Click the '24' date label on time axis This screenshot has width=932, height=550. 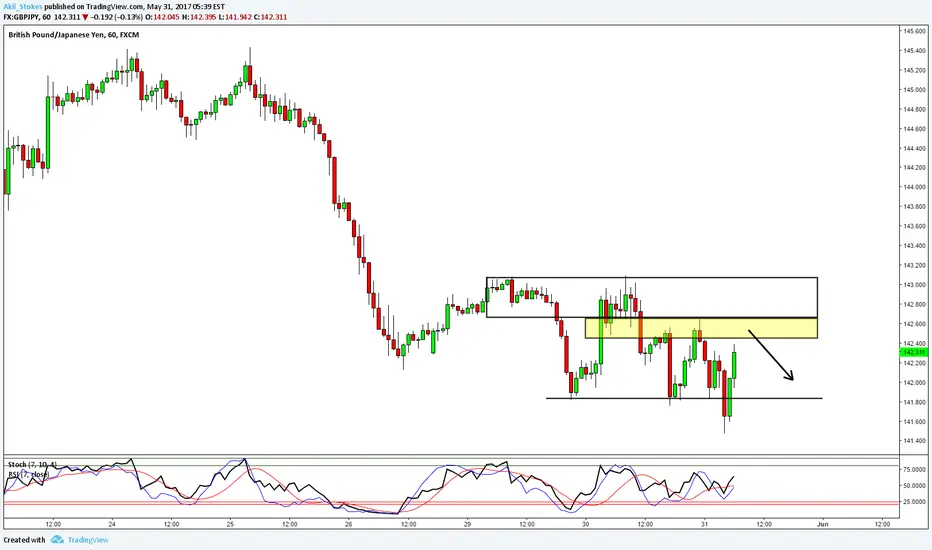click(112, 524)
